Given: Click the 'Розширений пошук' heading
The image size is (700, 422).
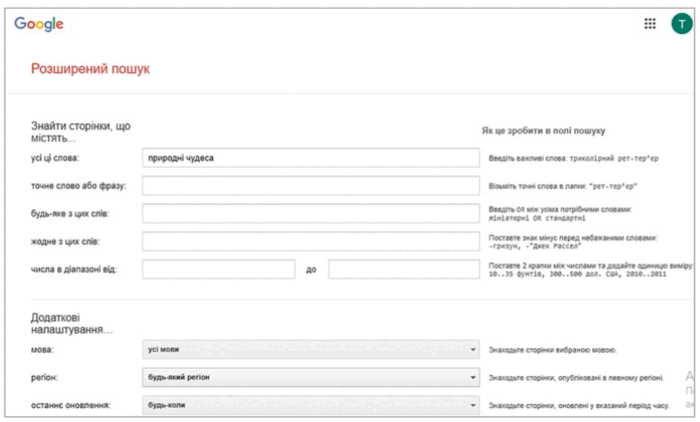Looking at the screenshot, I should pyautogui.click(x=90, y=69).
